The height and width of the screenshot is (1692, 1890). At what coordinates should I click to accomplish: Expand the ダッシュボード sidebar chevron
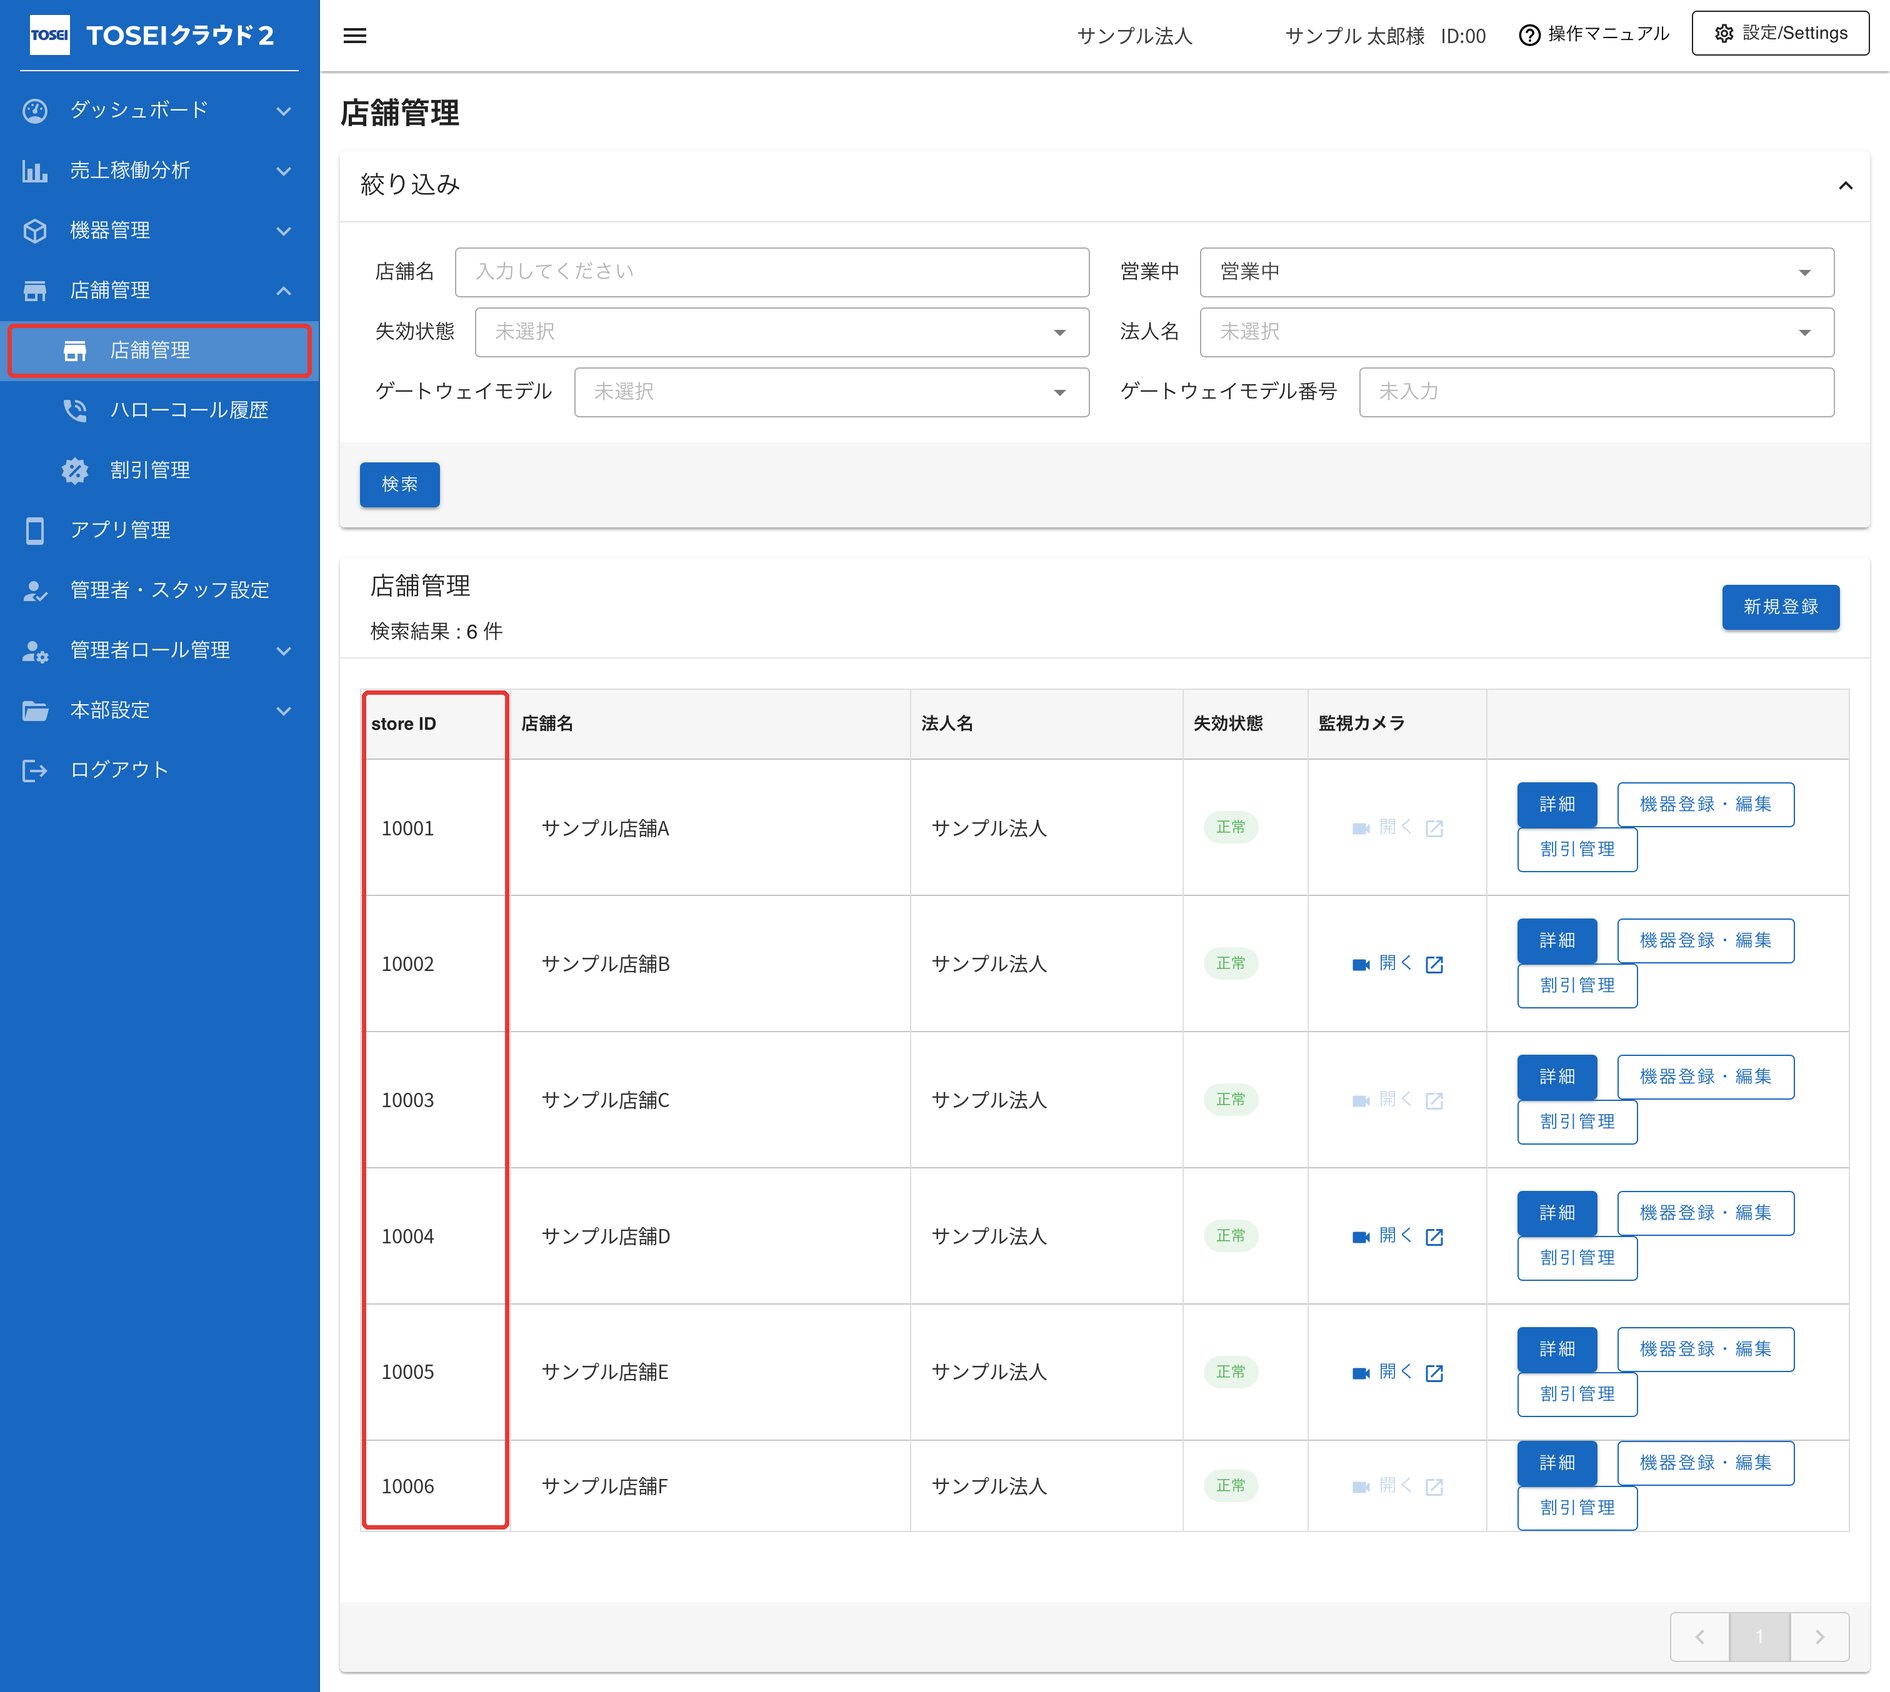(x=284, y=111)
